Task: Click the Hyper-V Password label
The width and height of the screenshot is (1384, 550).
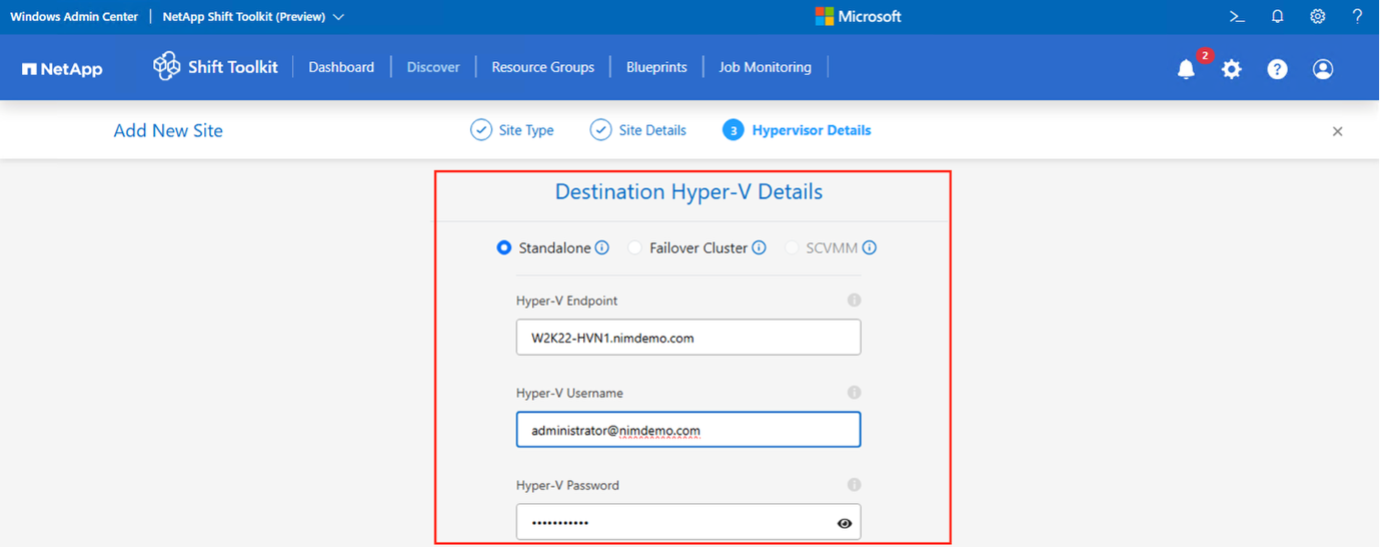Action: pyautogui.click(x=567, y=485)
